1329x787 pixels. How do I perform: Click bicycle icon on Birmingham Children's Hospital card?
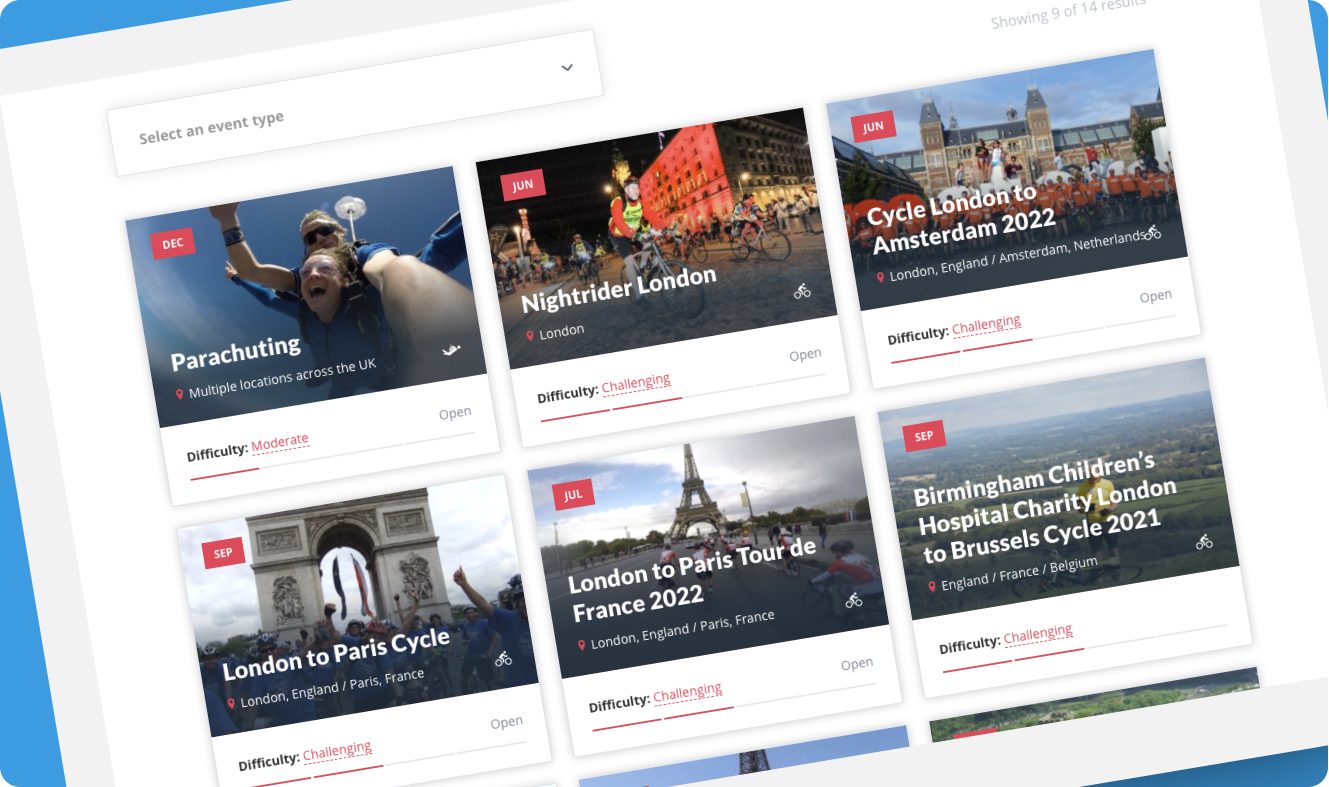click(x=1204, y=541)
